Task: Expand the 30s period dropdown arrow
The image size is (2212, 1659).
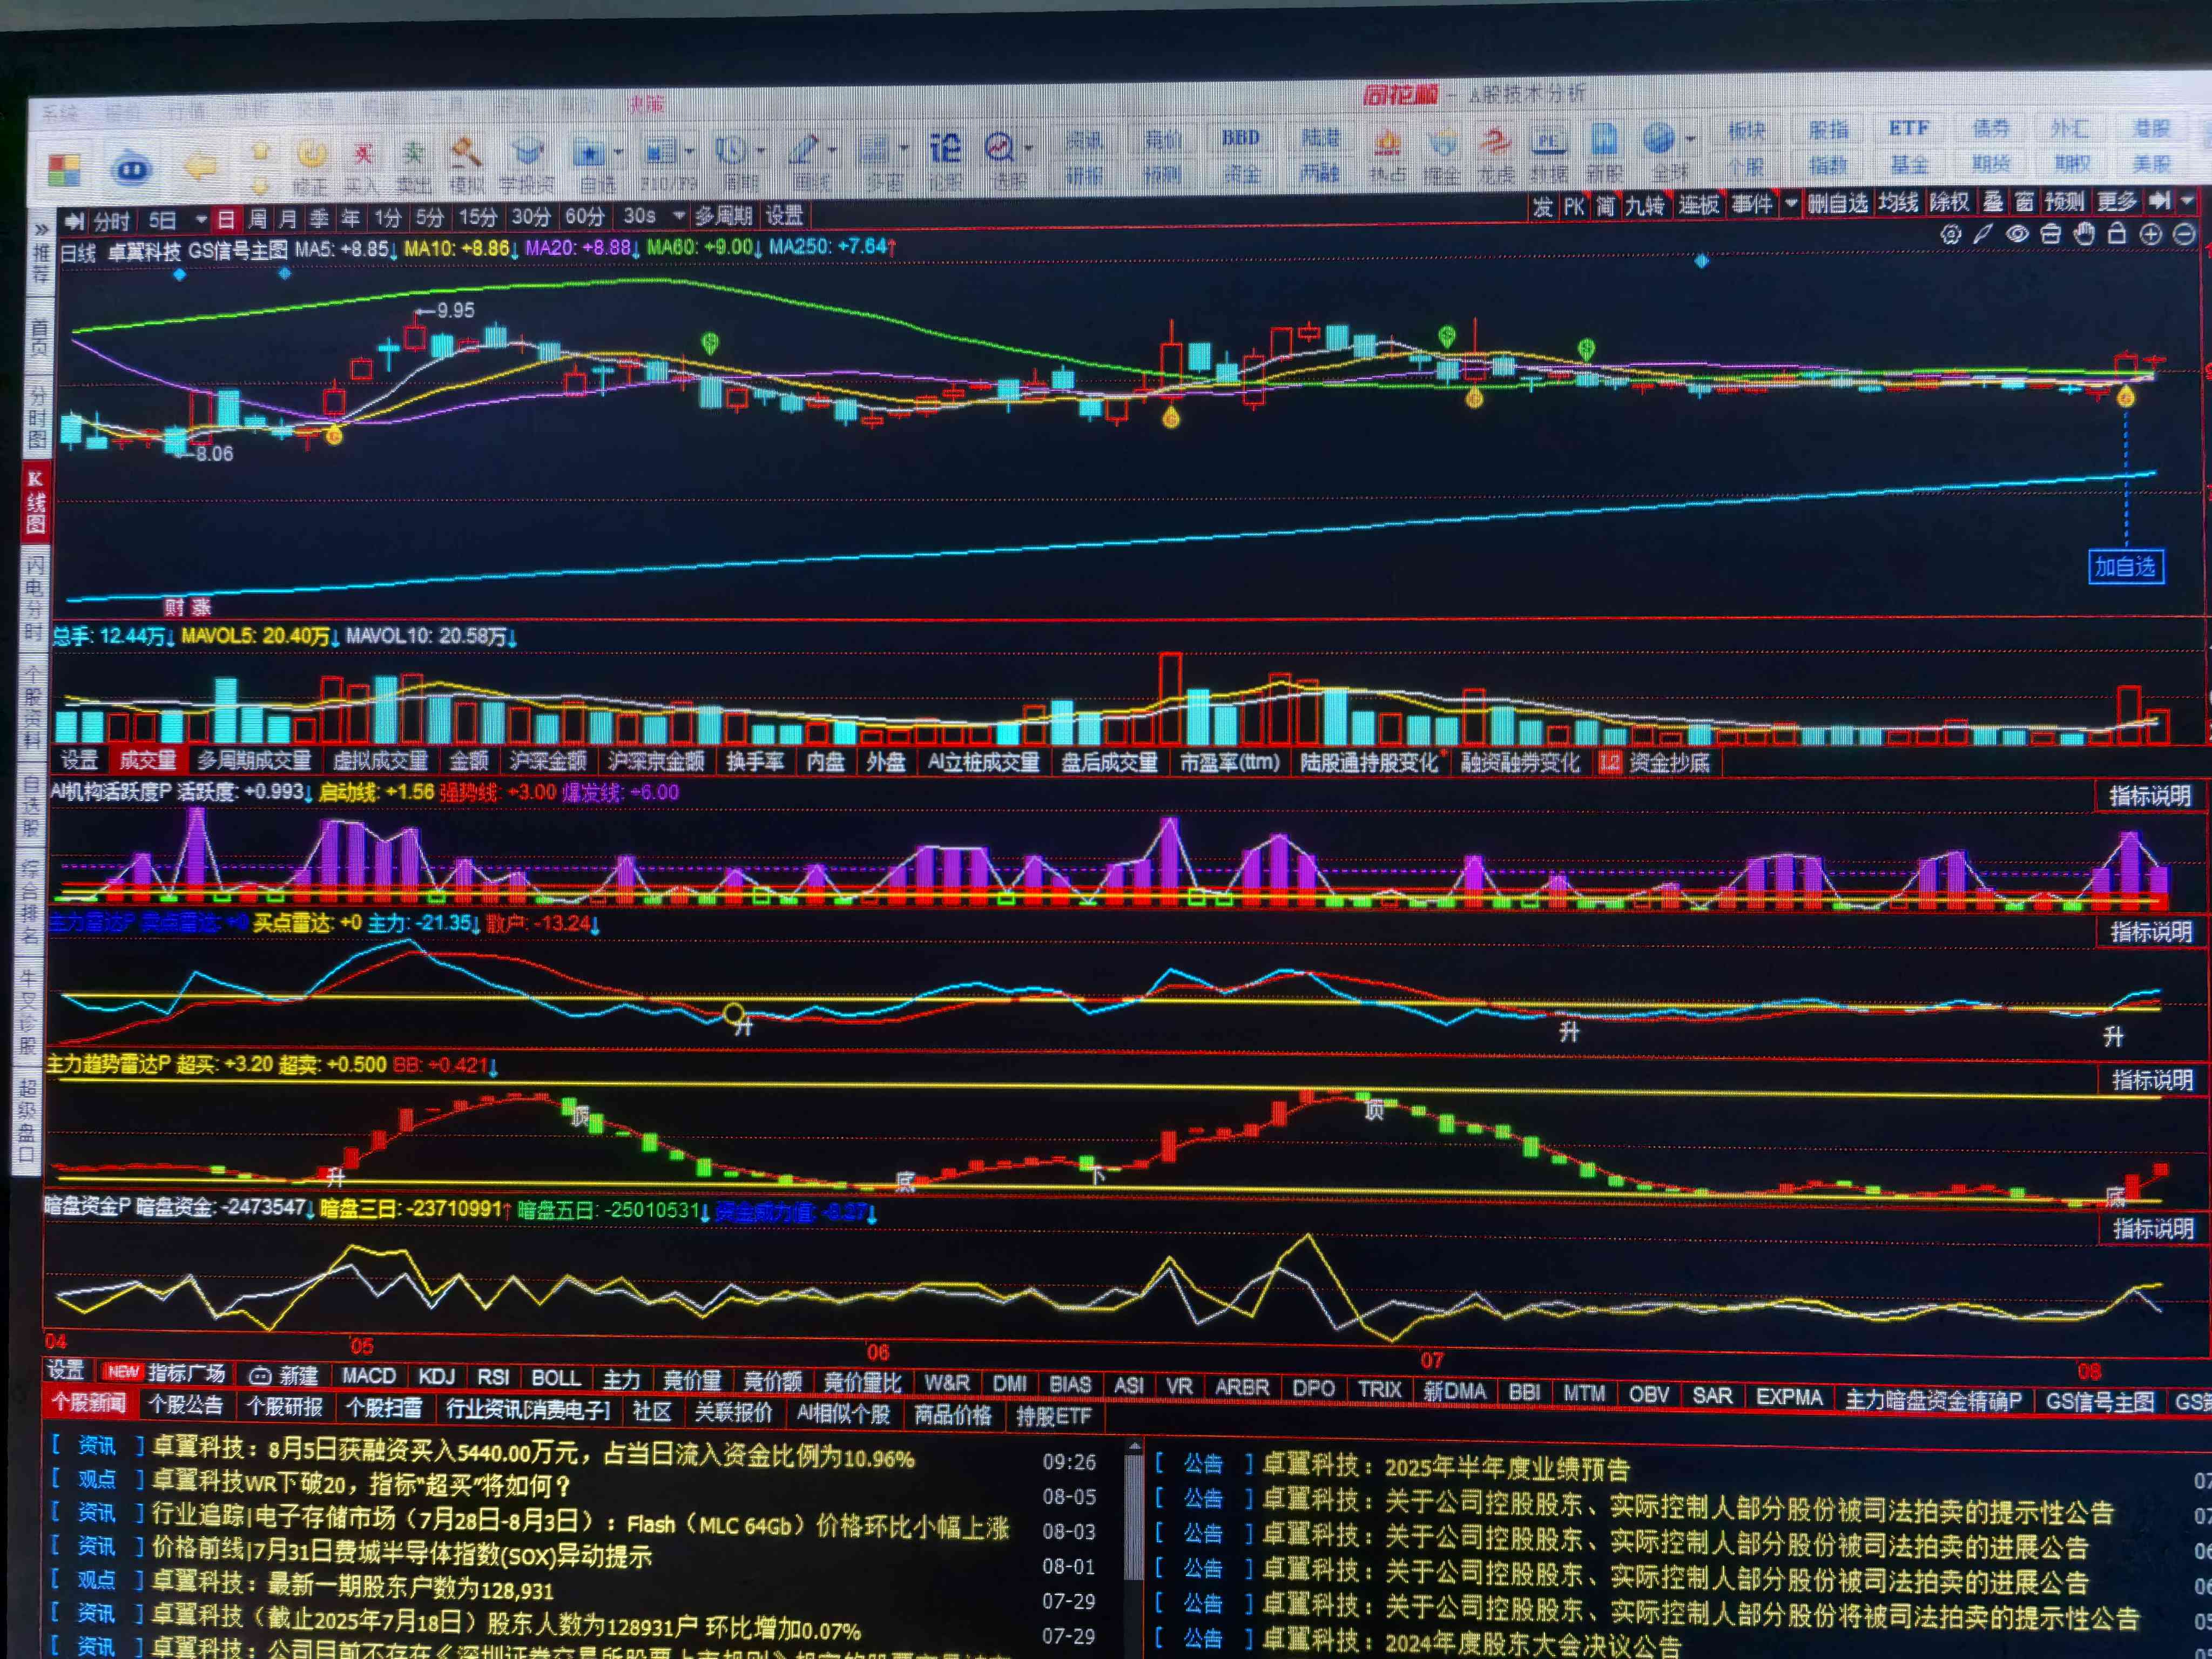Action: point(679,215)
